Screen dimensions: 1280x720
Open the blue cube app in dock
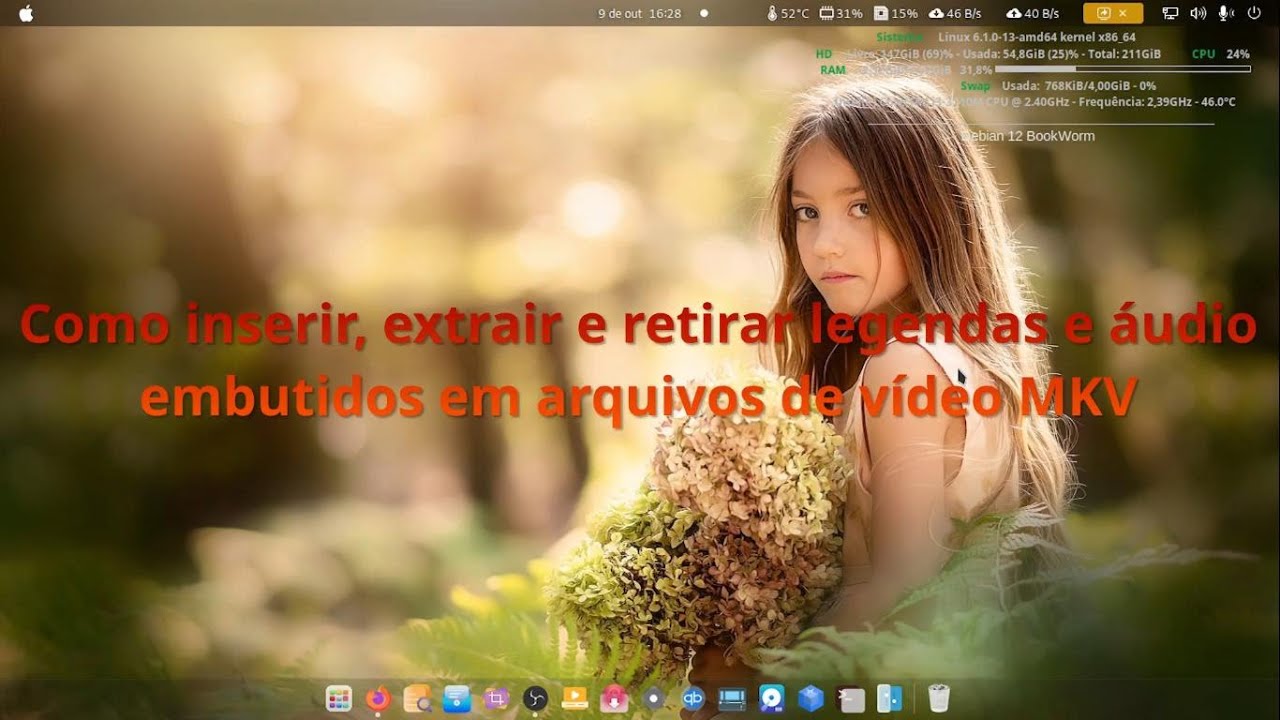pyautogui.click(x=811, y=698)
